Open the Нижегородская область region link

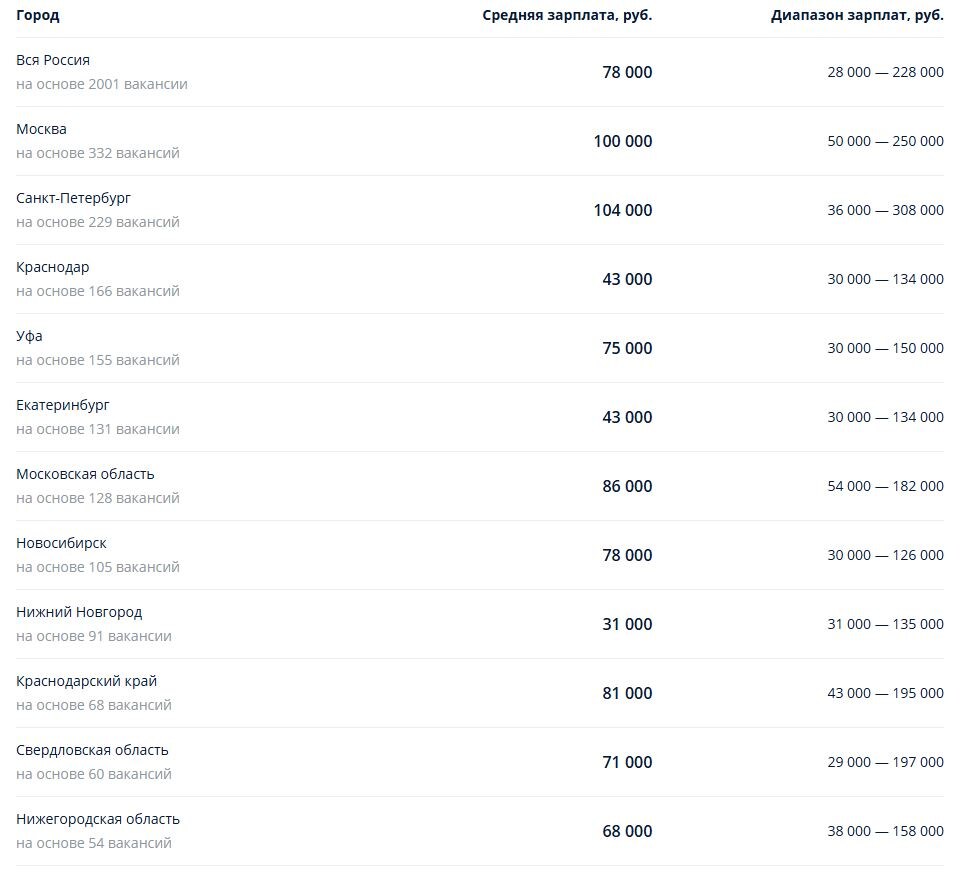pyautogui.click(x=98, y=819)
